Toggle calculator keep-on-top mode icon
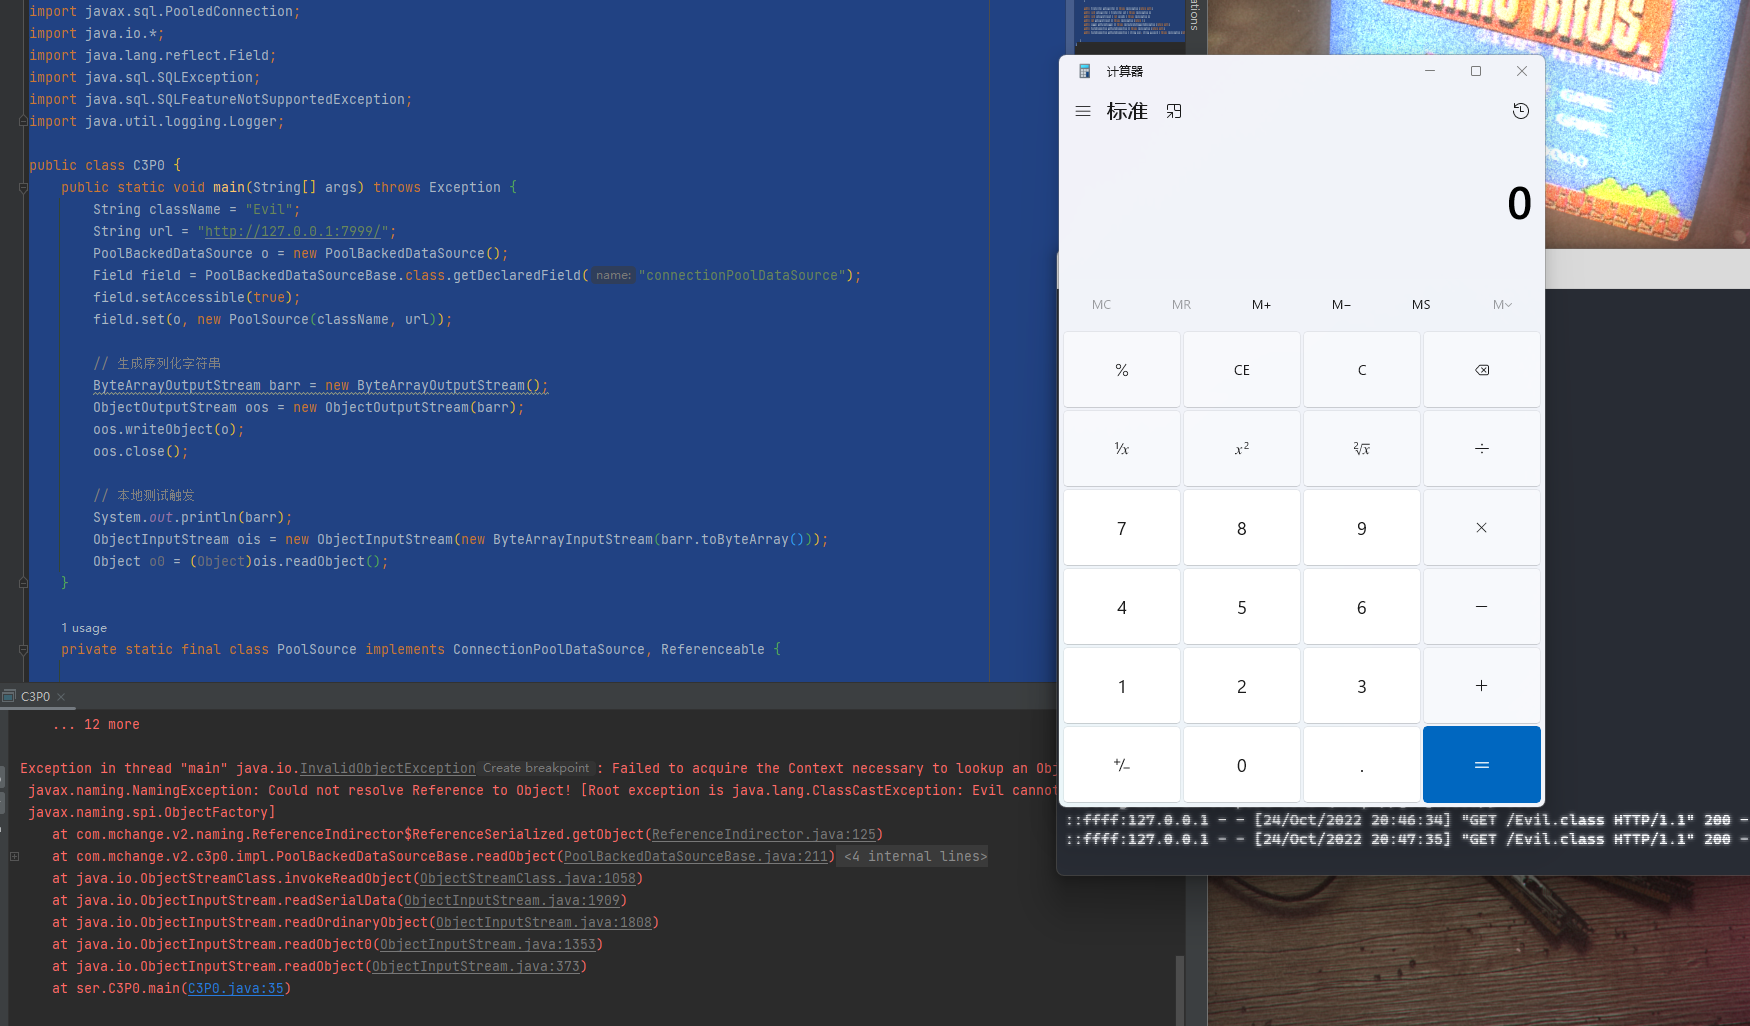The image size is (1750, 1026). pos(1174,112)
